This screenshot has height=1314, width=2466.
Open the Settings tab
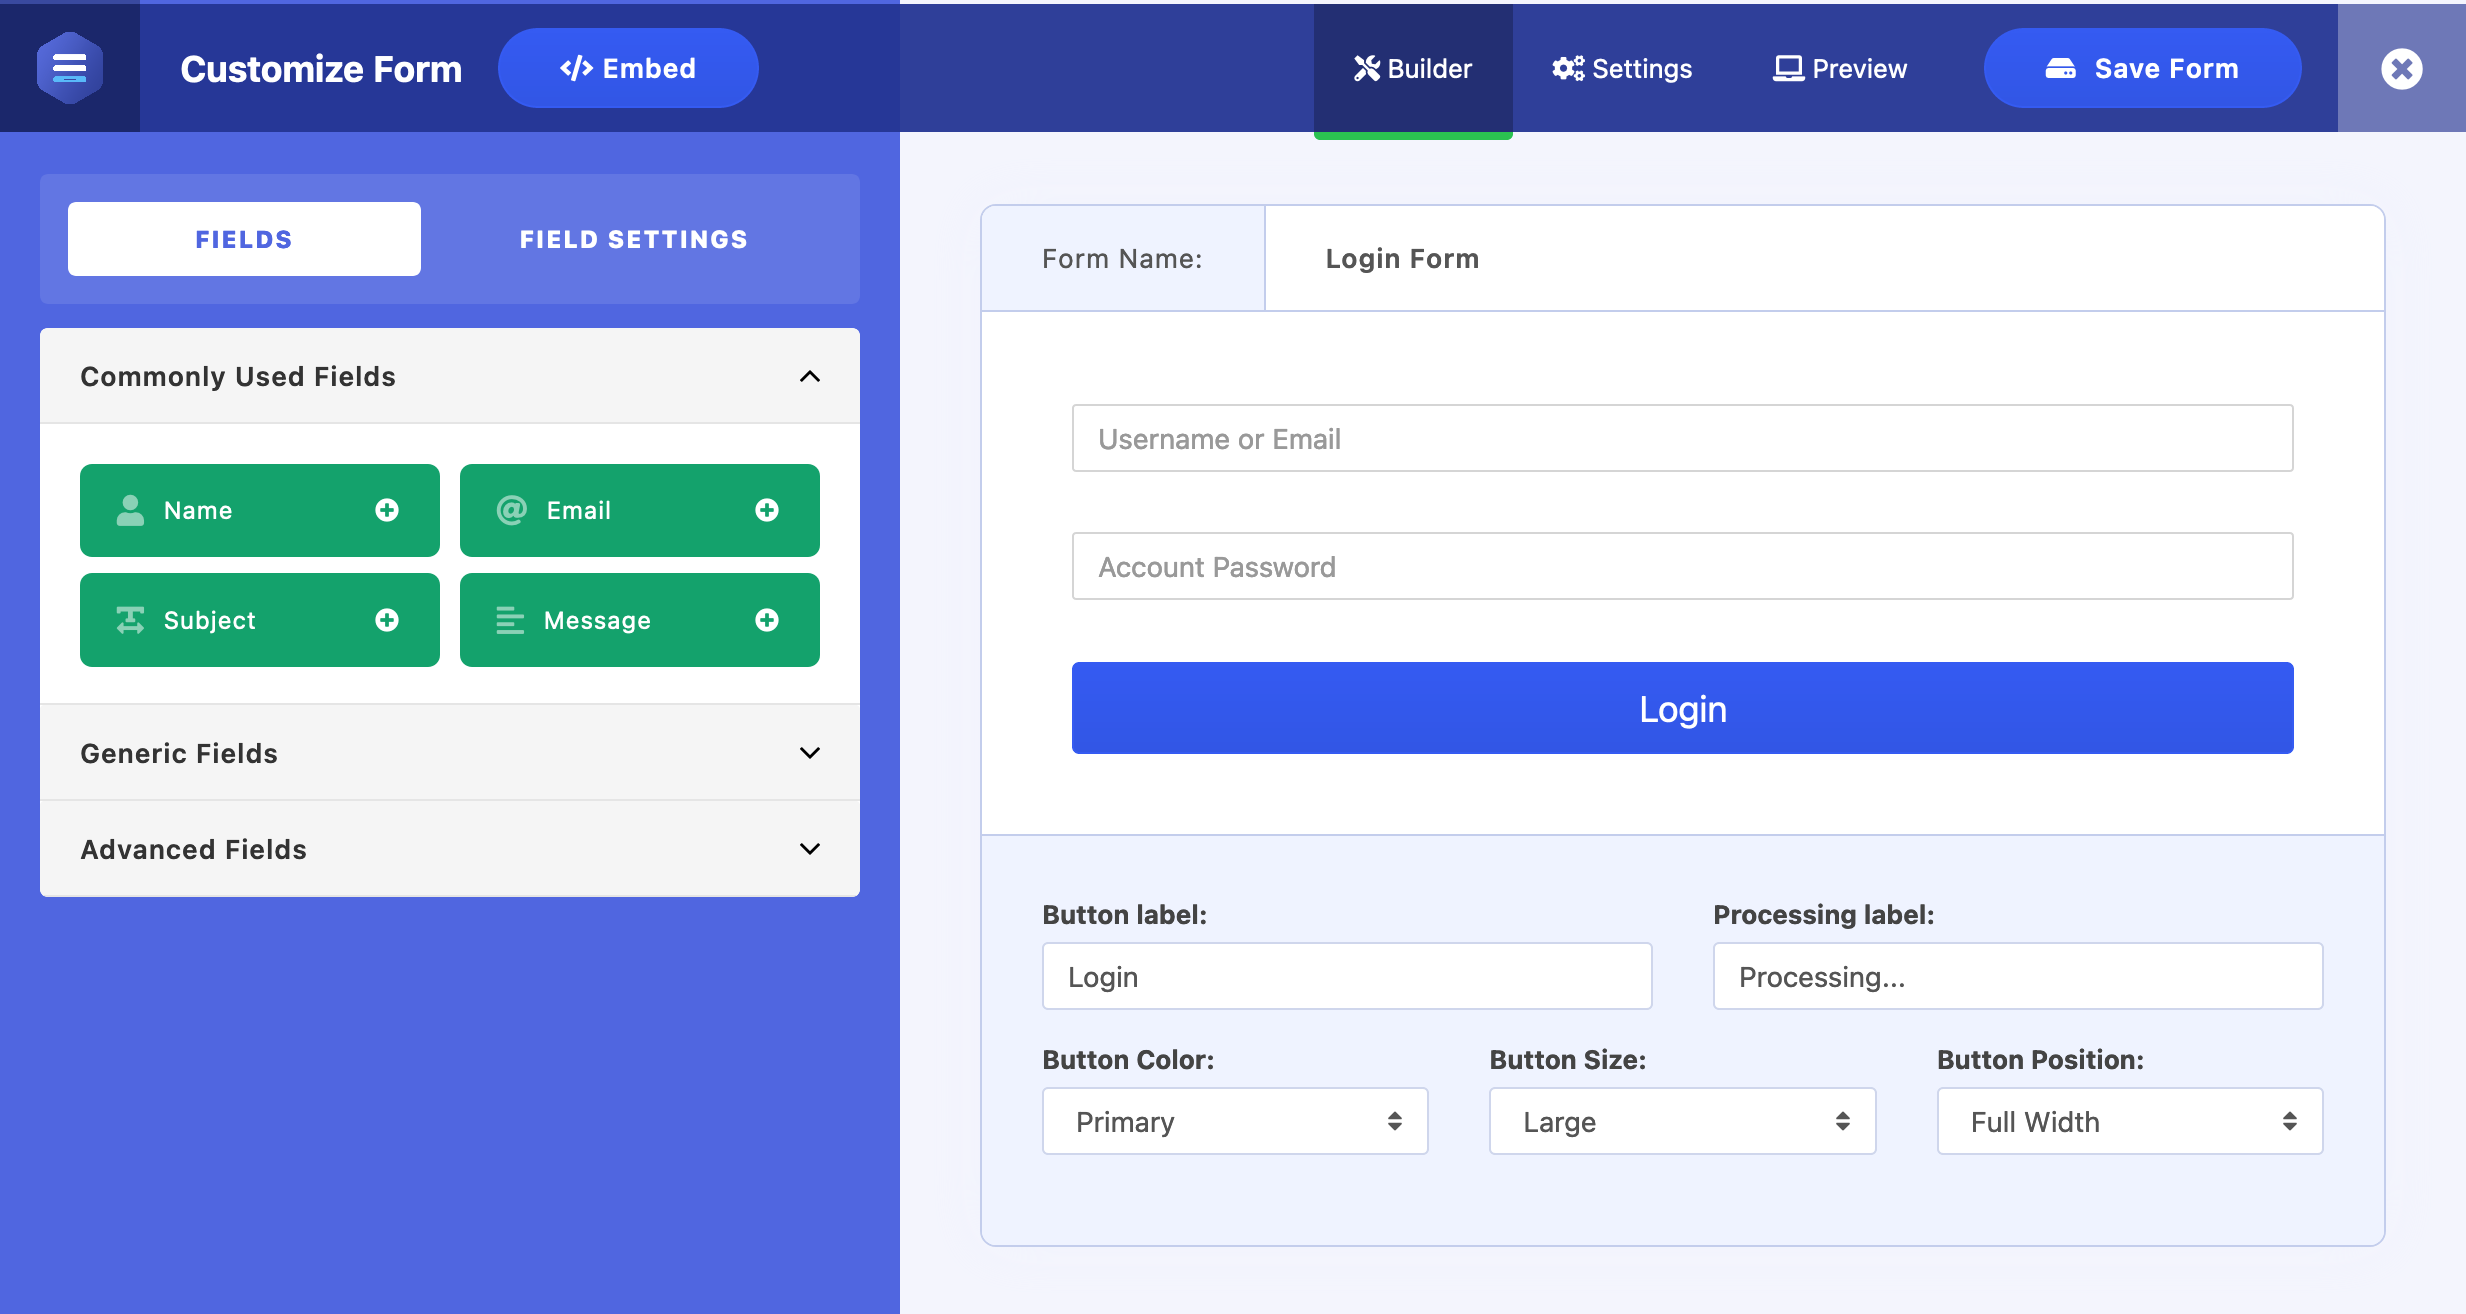1622,68
